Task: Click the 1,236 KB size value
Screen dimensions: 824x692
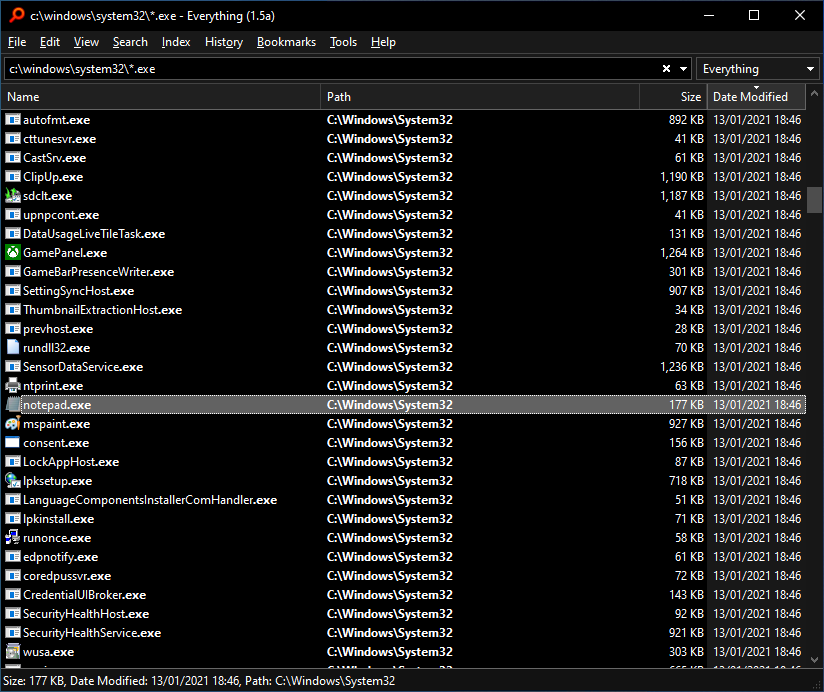Action: coord(682,367)
